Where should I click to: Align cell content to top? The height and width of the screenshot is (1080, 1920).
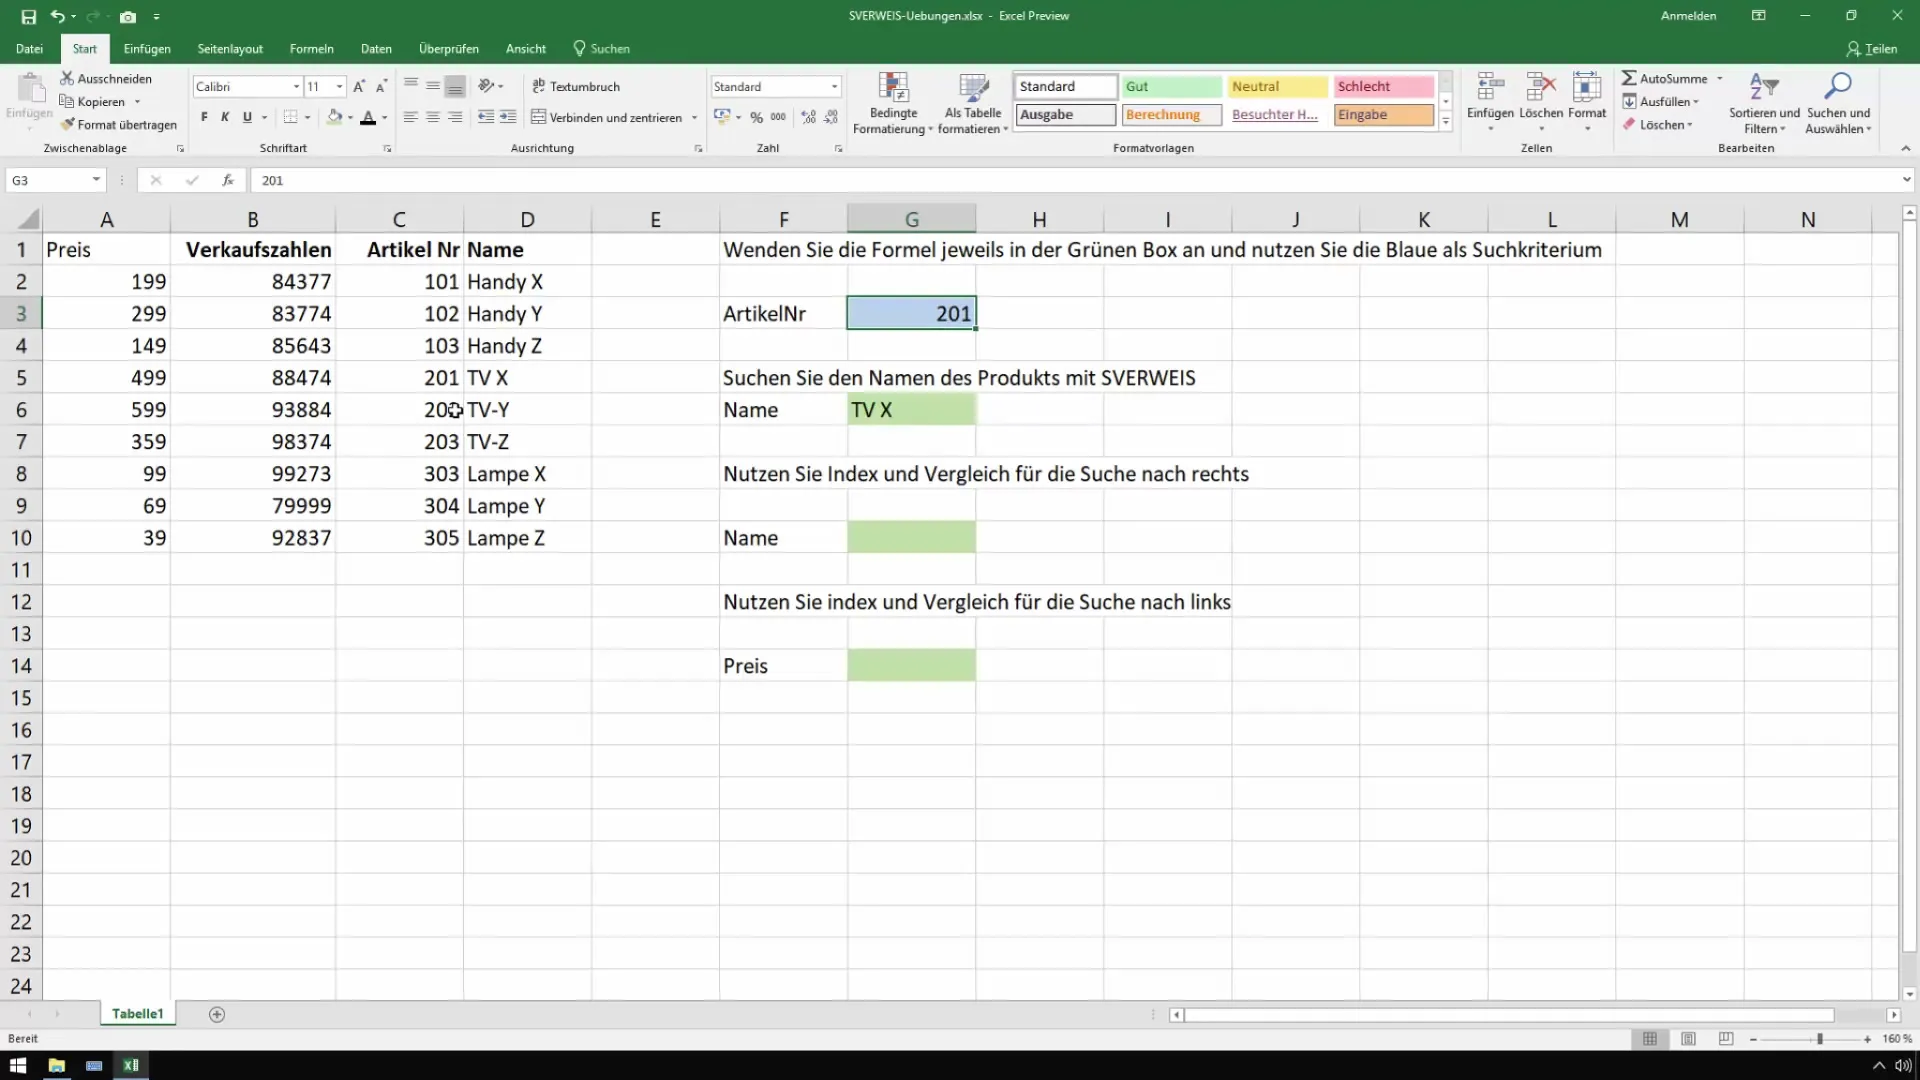pyautogui.click(x=410, y=86)
